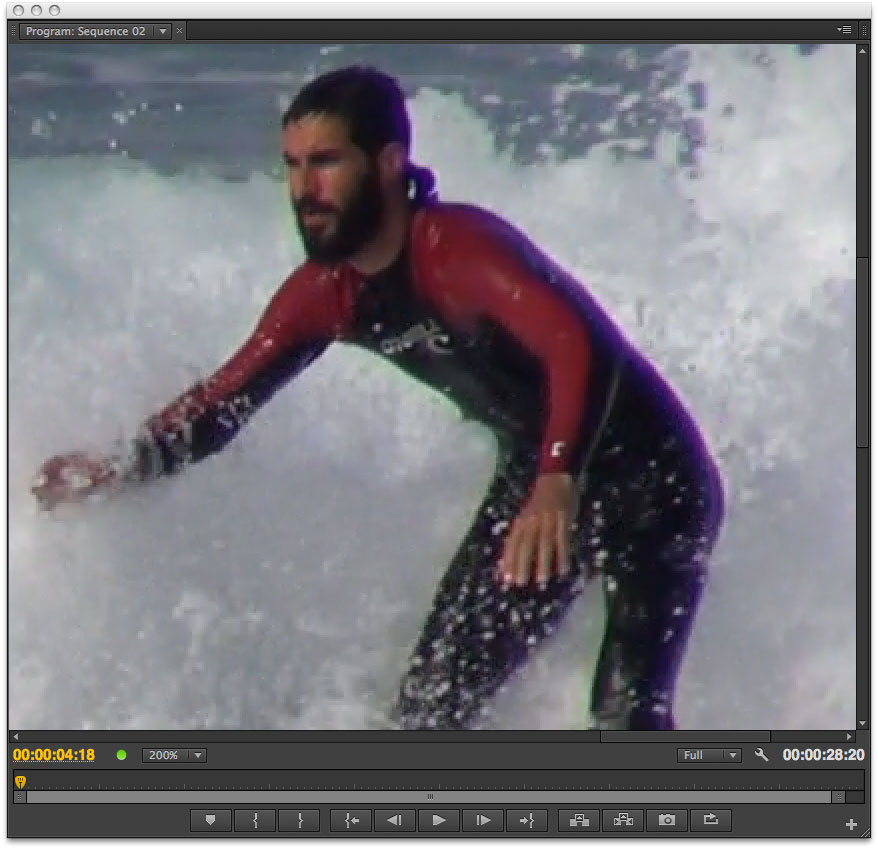Click the Add Marker button

tap(211, 820)
